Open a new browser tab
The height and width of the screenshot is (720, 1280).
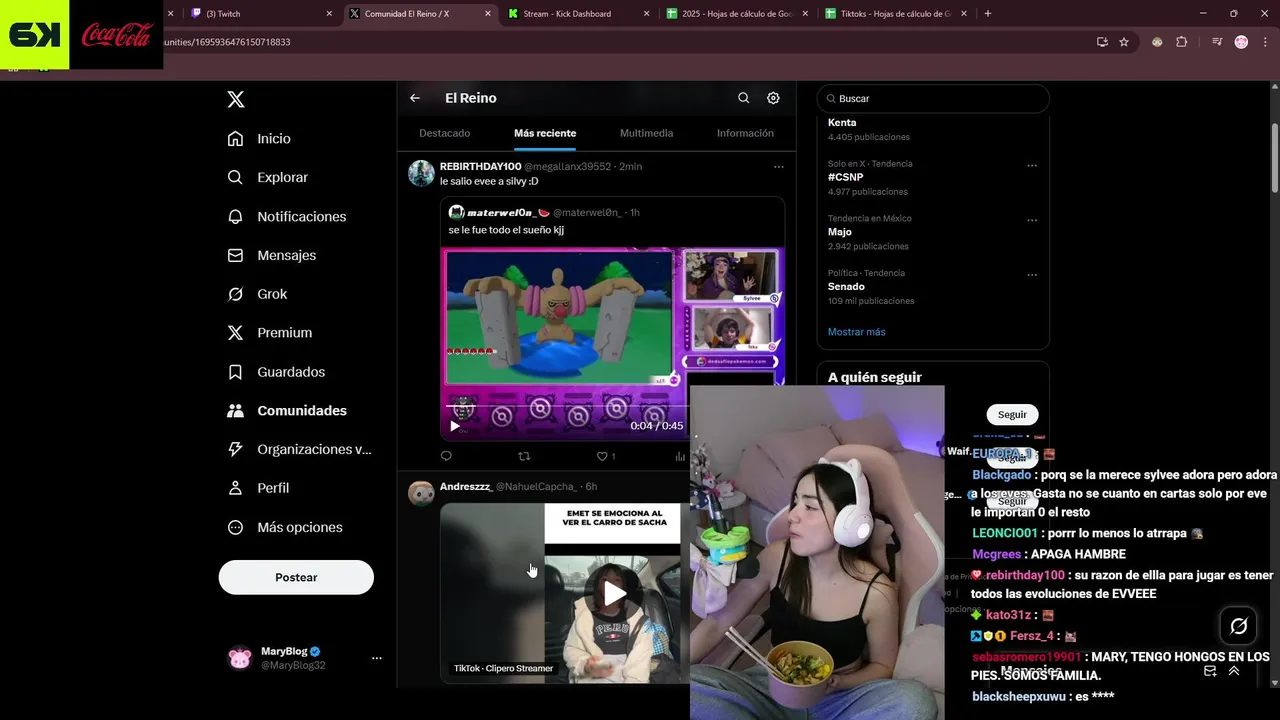[988, 14]
